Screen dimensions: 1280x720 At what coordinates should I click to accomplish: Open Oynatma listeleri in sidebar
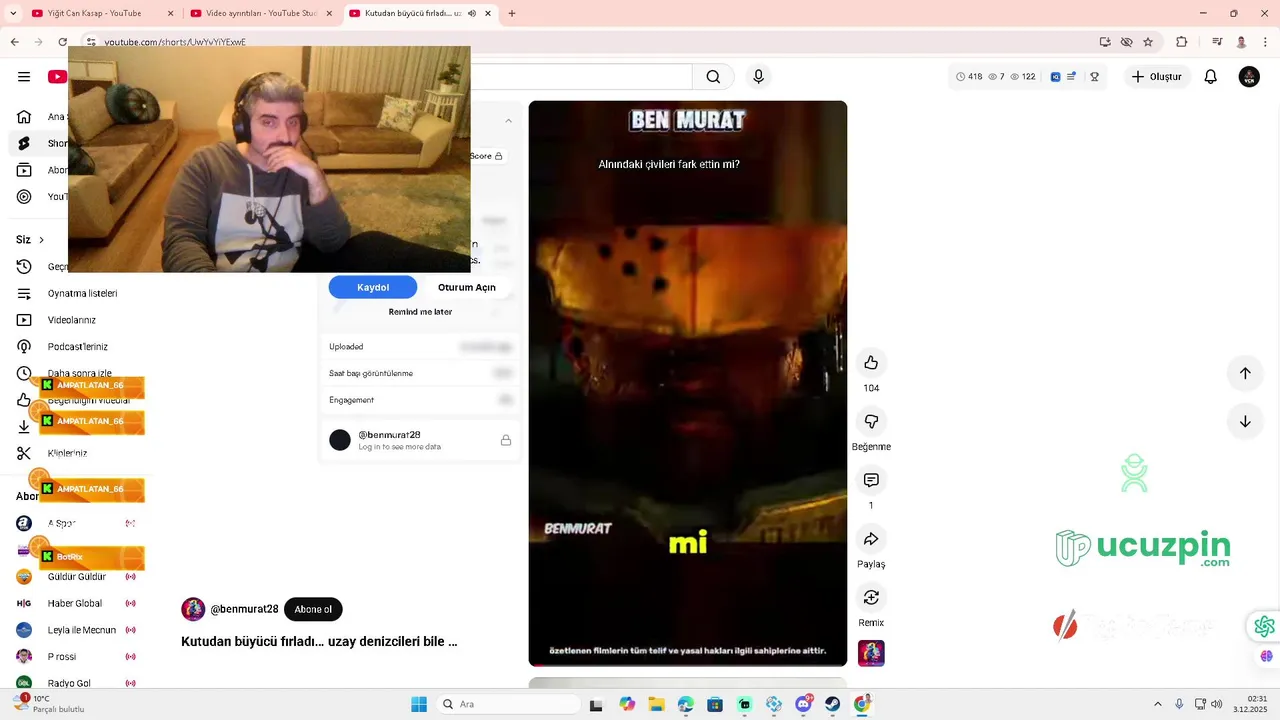coord(82,294)
